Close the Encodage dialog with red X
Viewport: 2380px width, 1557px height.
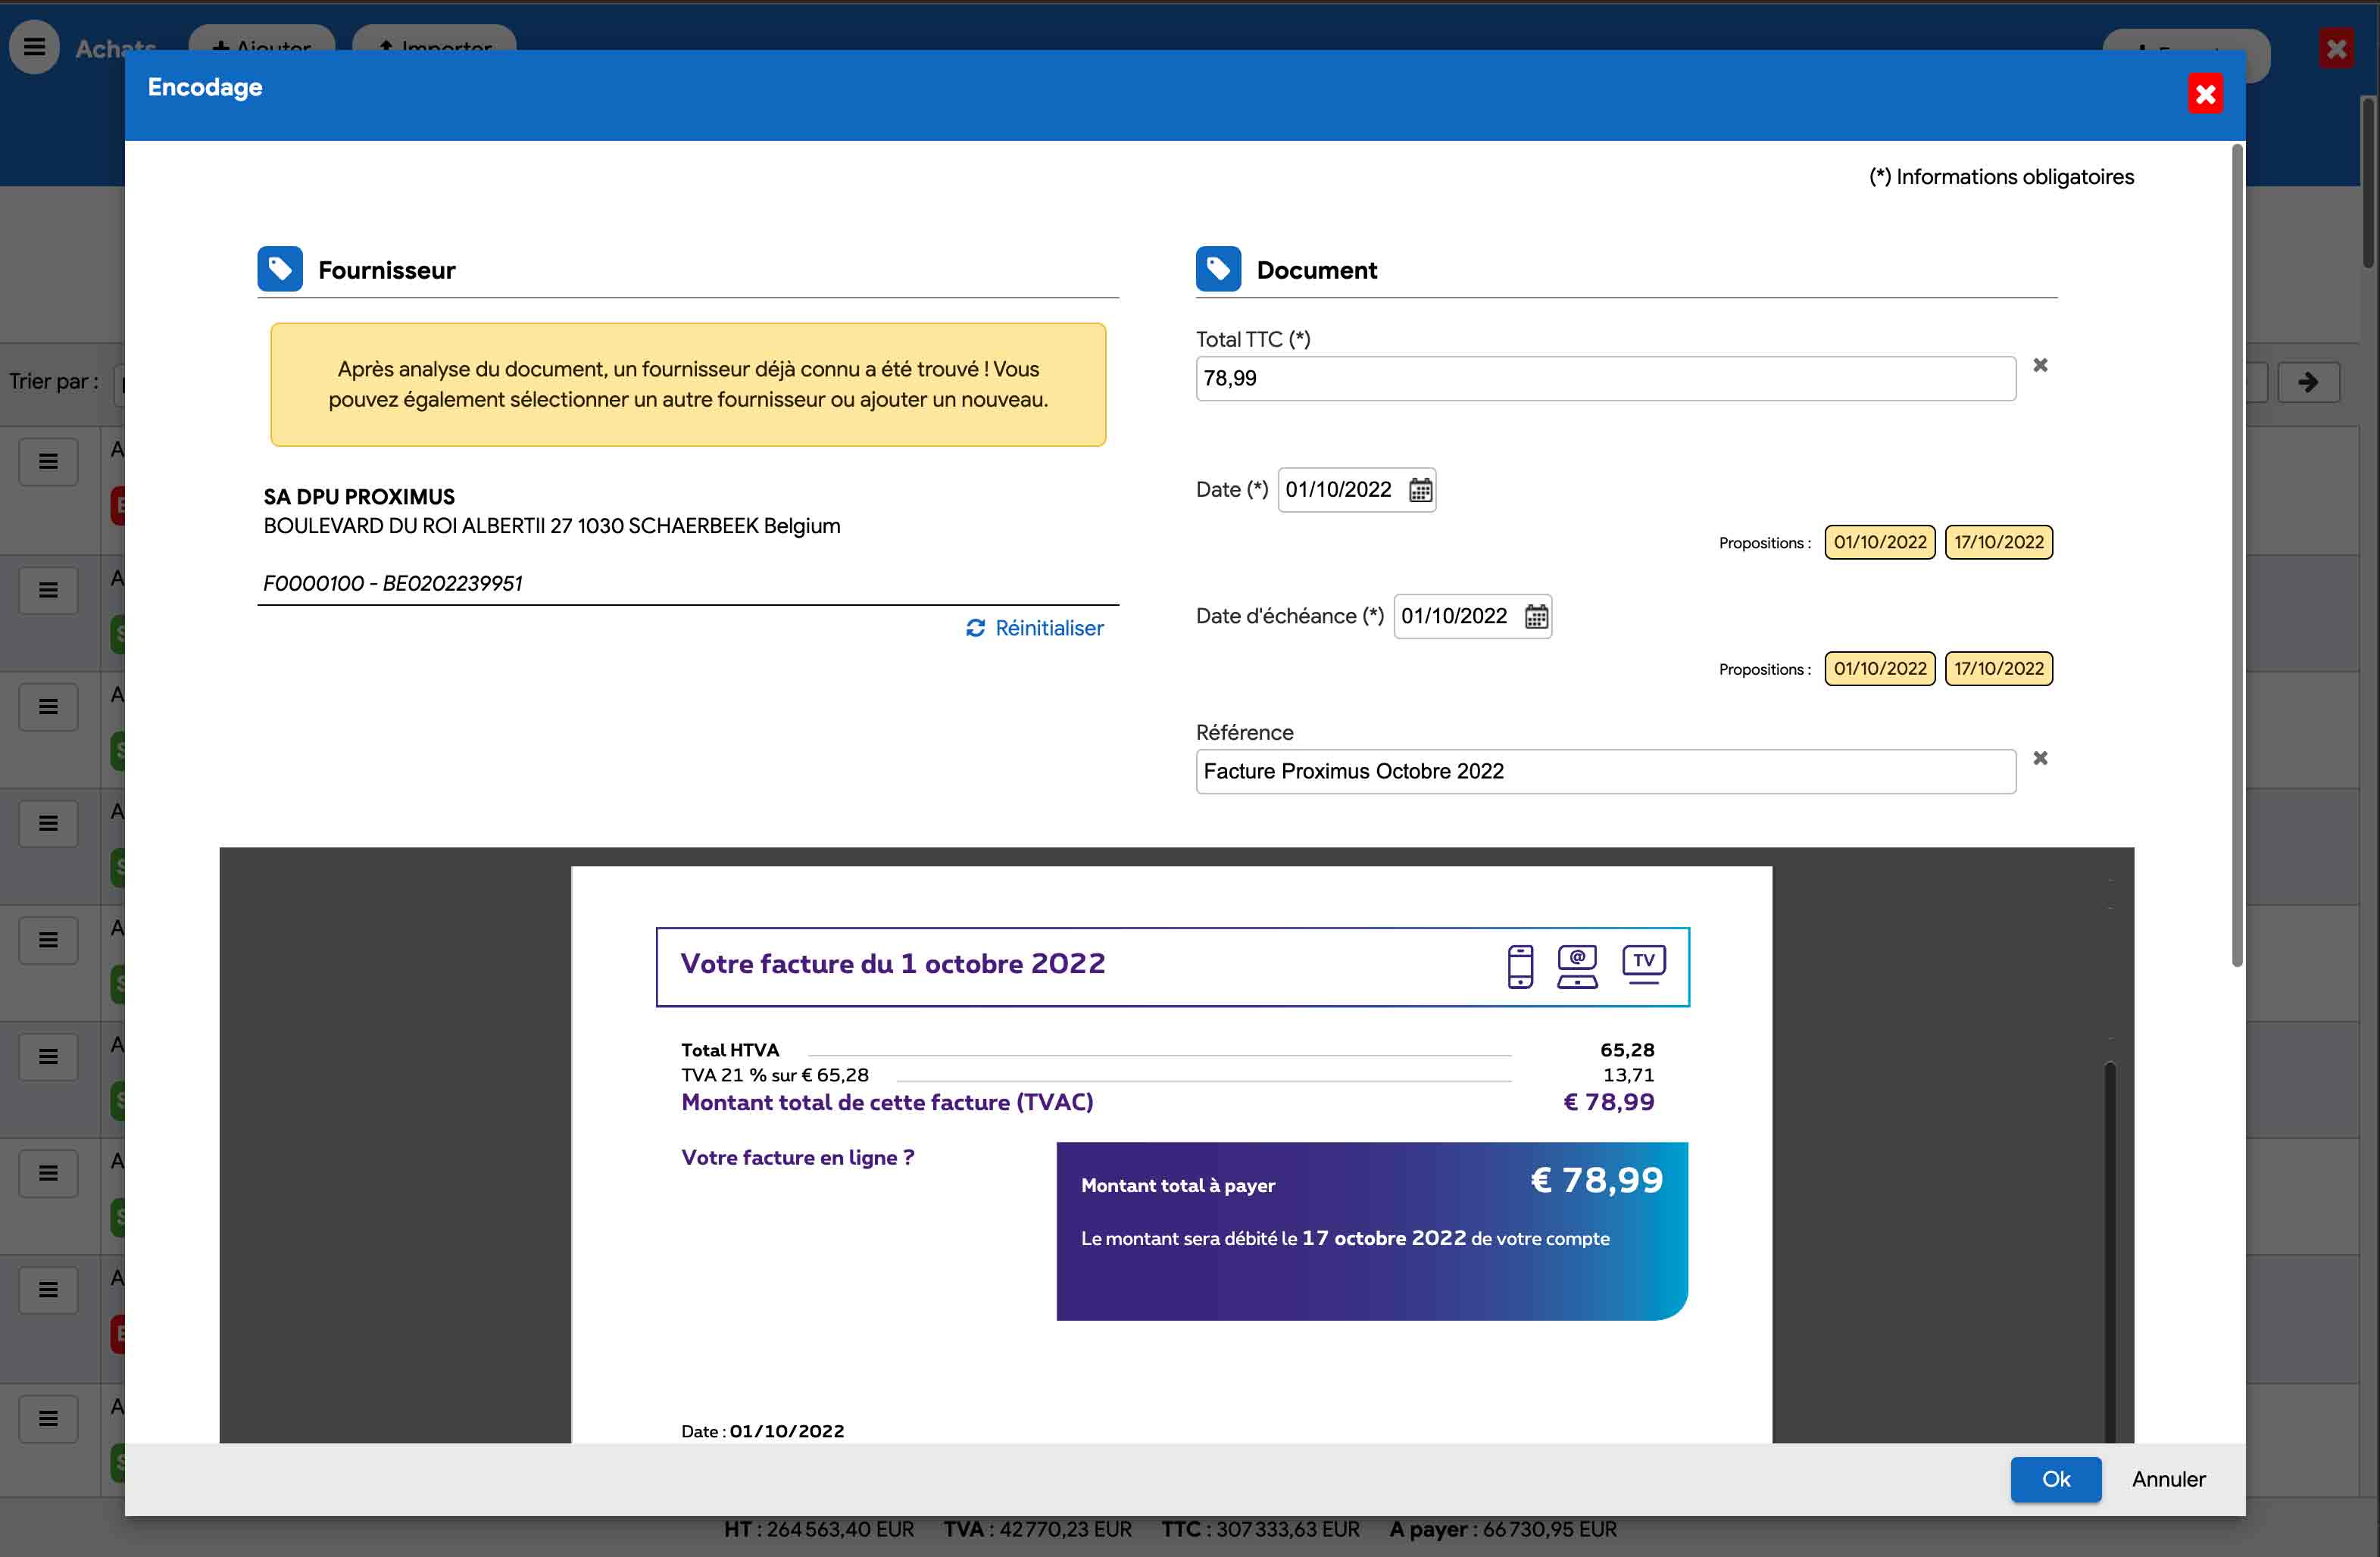click(x=2205, y=94)
